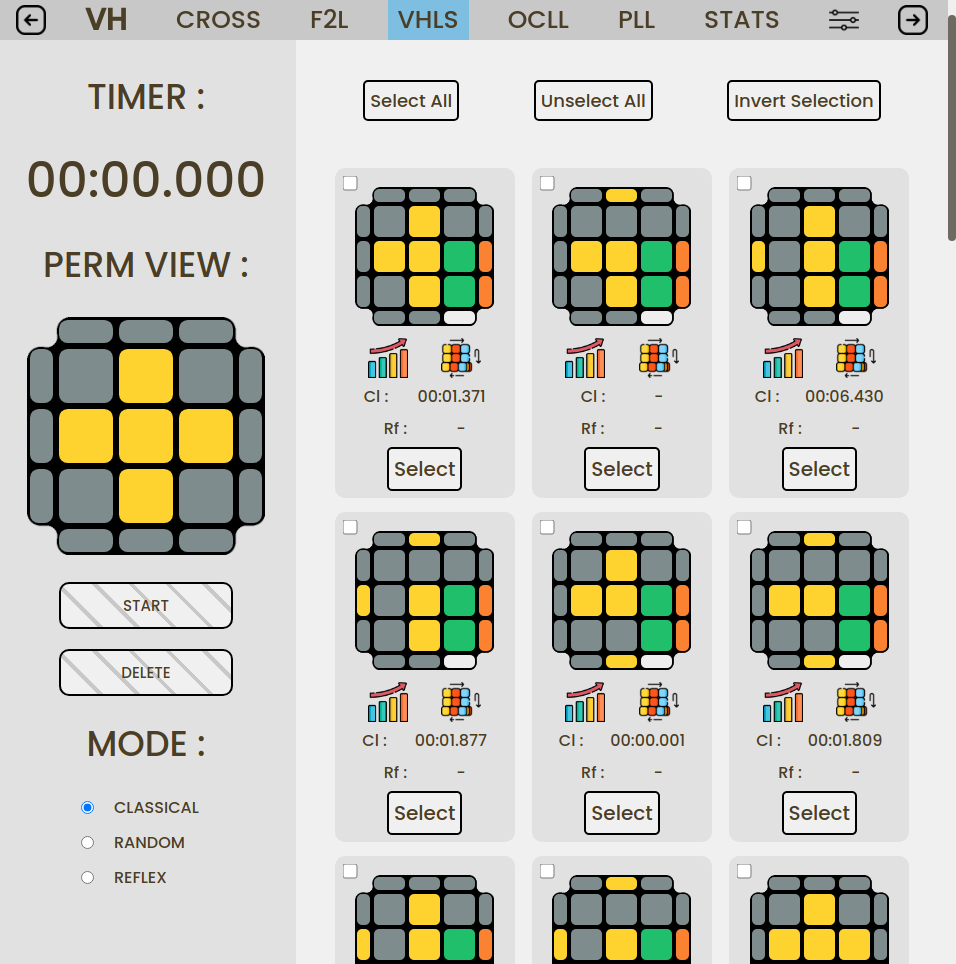Open the settings sliders icon
This screenshot has height=964, width=956.
tap(844, 20)
